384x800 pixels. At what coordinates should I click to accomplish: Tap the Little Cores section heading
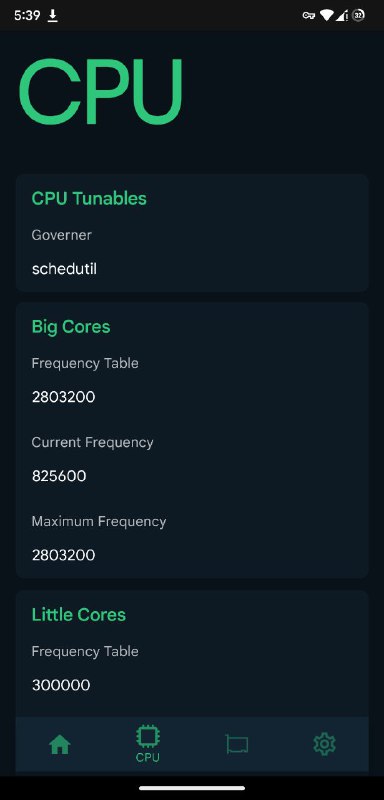tap(79, 614)
